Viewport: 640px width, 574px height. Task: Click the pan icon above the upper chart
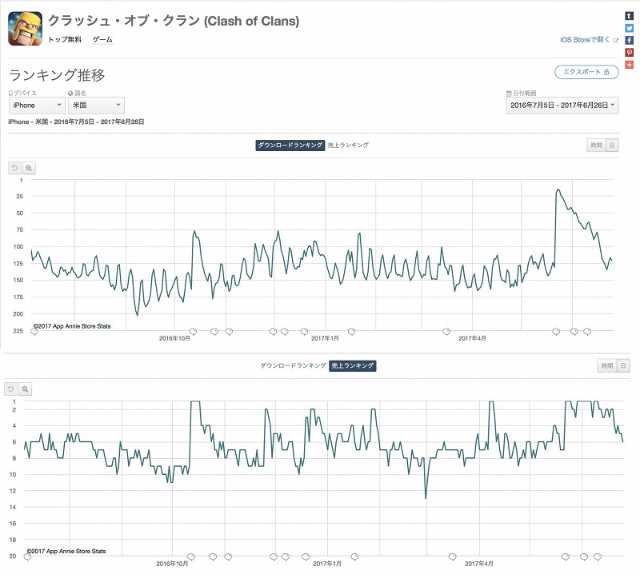15,168
